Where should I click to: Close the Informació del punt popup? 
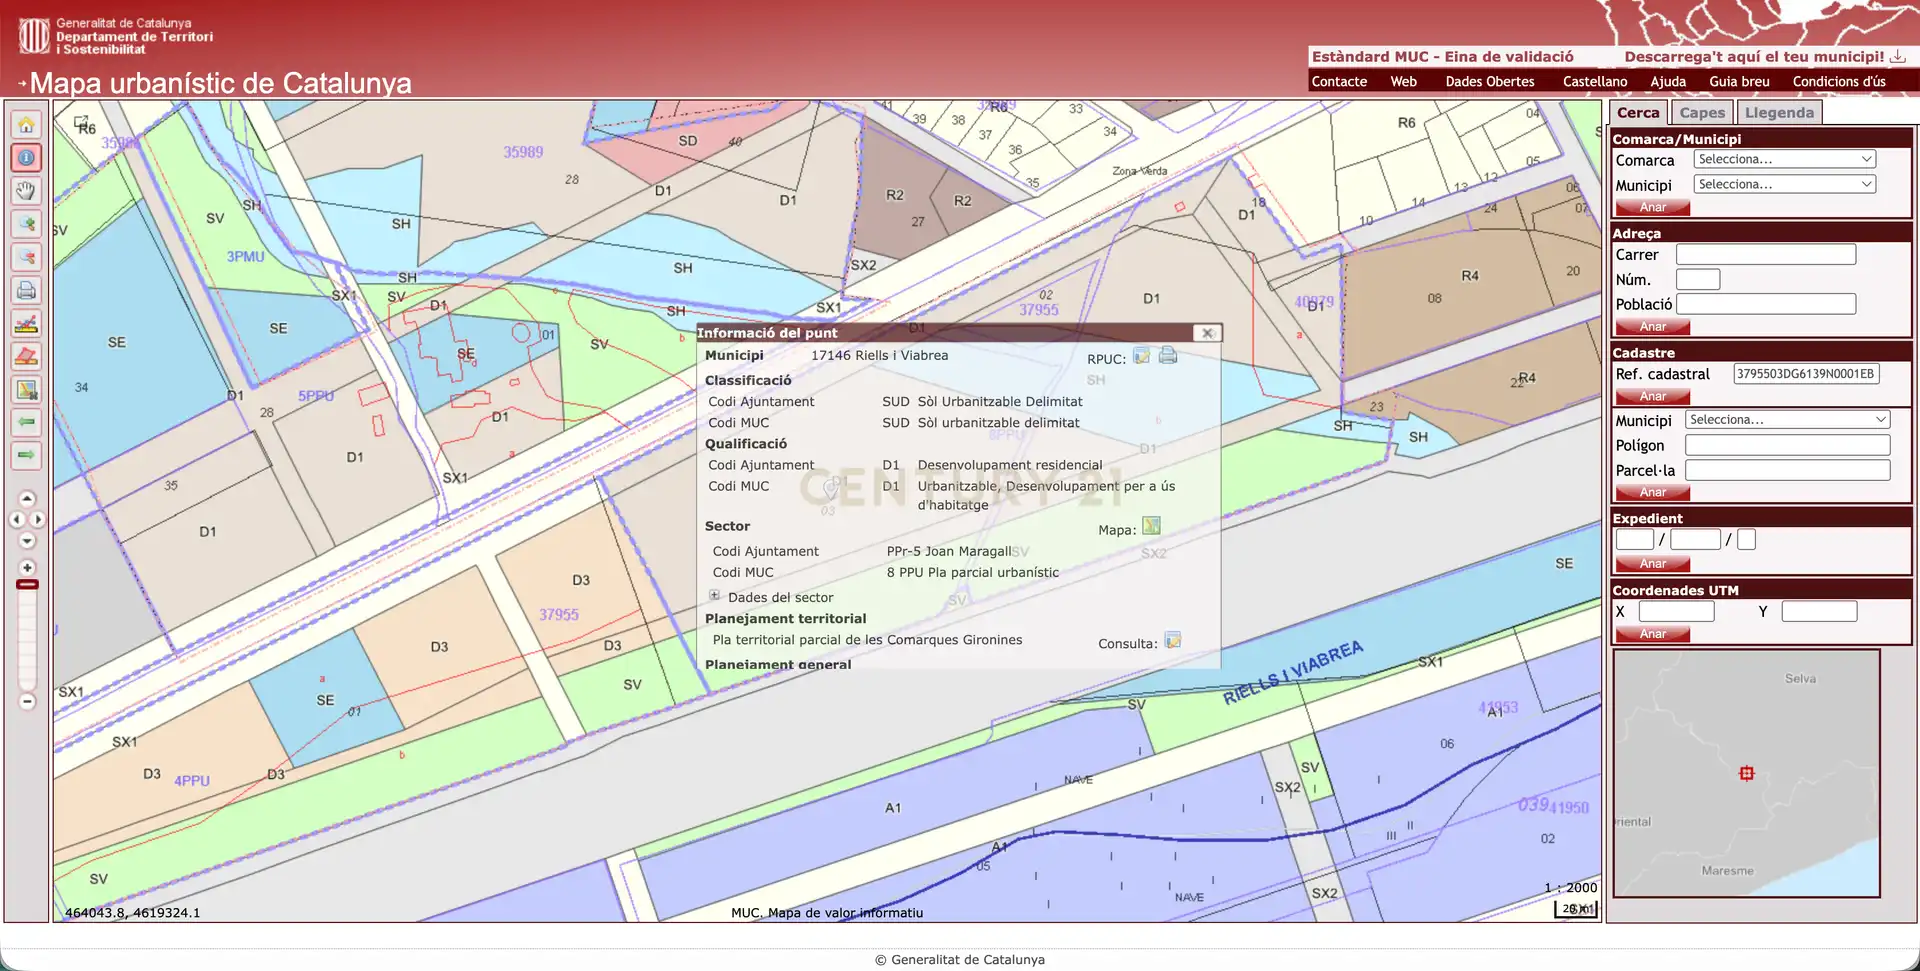click(1207, 333)
